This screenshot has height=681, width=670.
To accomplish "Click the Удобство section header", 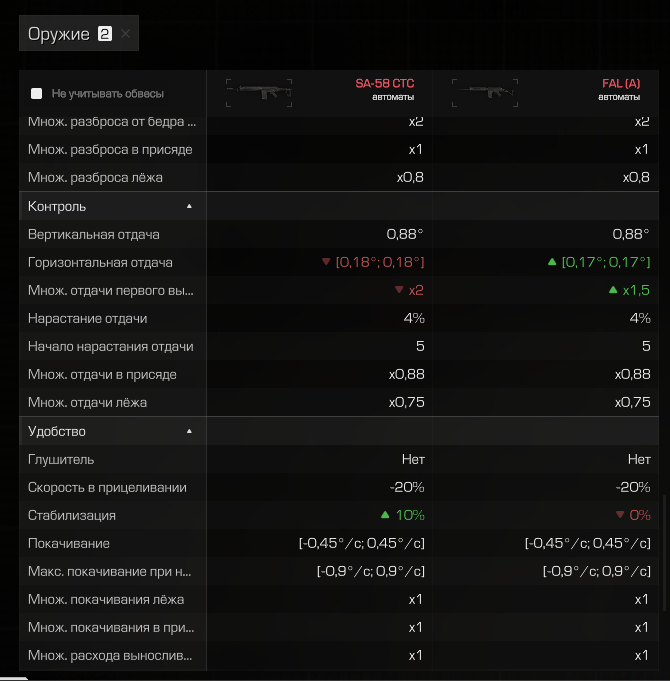I will coord(113,431).
